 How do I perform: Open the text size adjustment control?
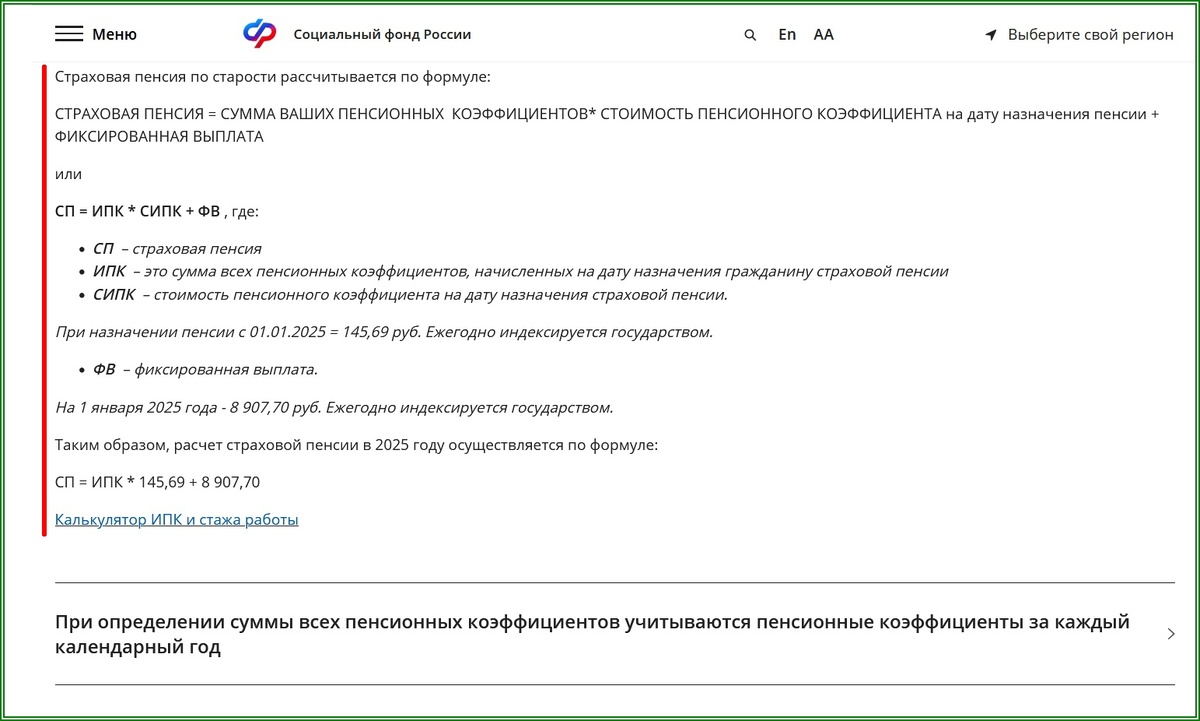tap(823, 34)
